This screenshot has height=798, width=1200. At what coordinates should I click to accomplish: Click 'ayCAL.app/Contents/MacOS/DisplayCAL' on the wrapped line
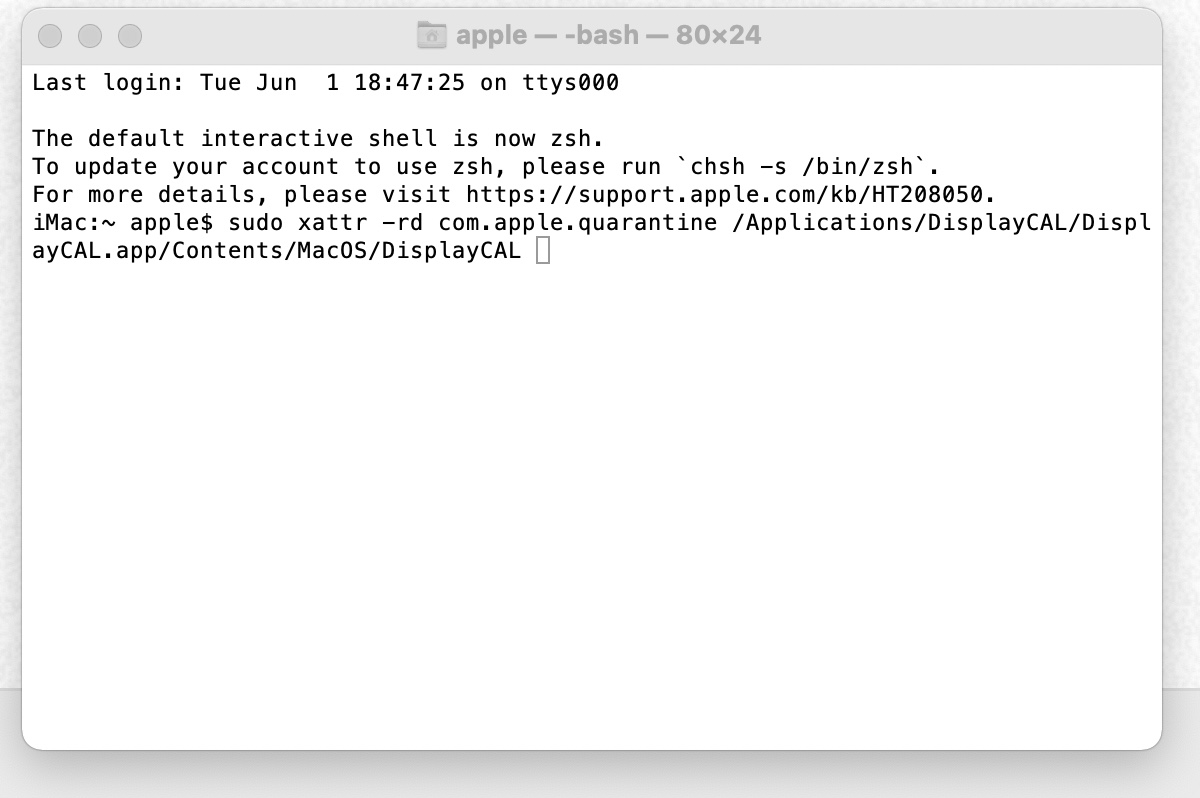coord(277,250)
